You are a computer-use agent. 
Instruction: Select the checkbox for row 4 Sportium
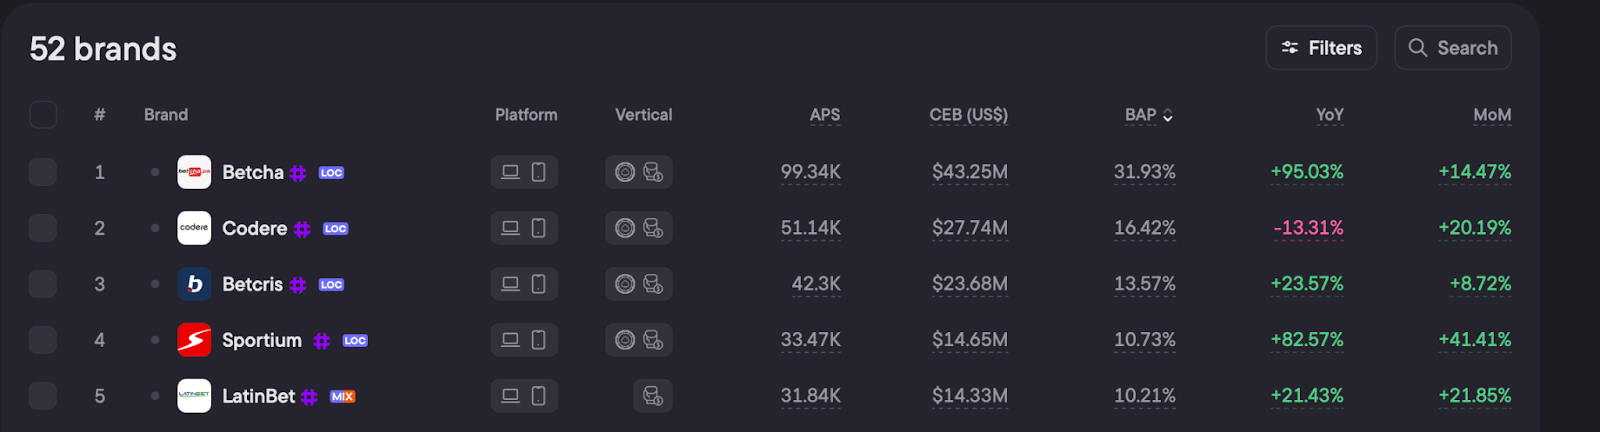coord(43,340)
